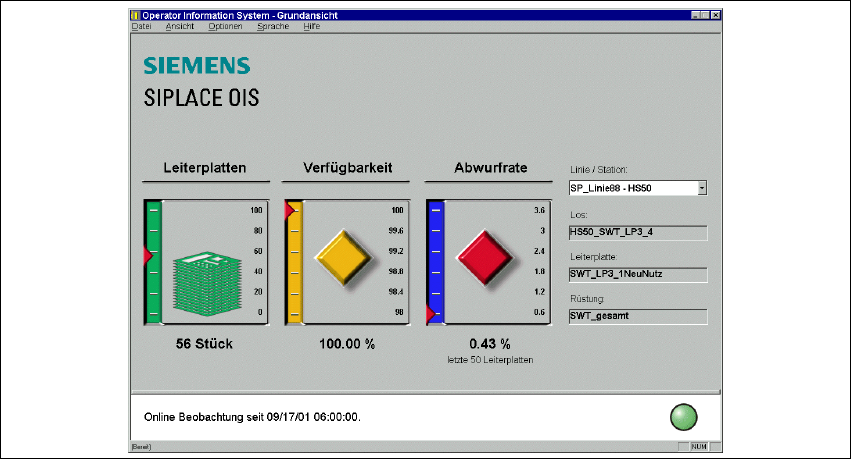Click the 56 Stück value
851x459 pixels.
204,344
